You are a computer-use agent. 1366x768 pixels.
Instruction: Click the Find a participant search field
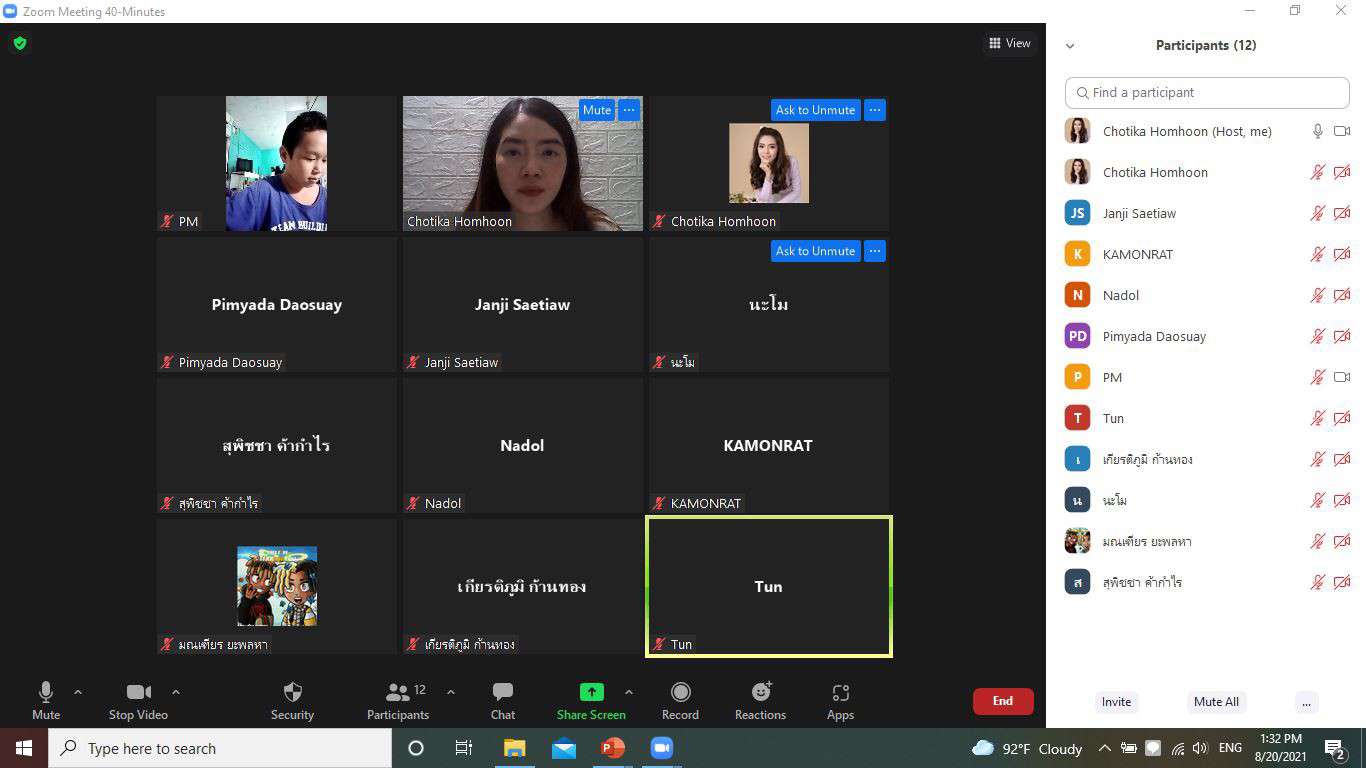(1207, 92)
